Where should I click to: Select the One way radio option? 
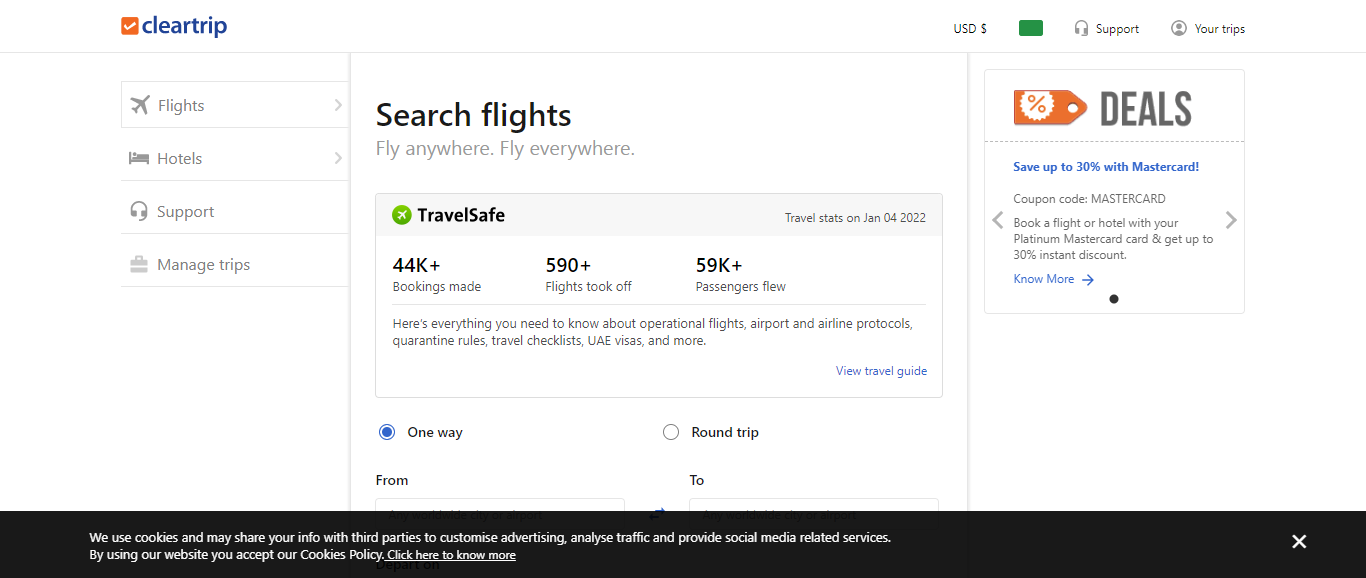point(387,432)
